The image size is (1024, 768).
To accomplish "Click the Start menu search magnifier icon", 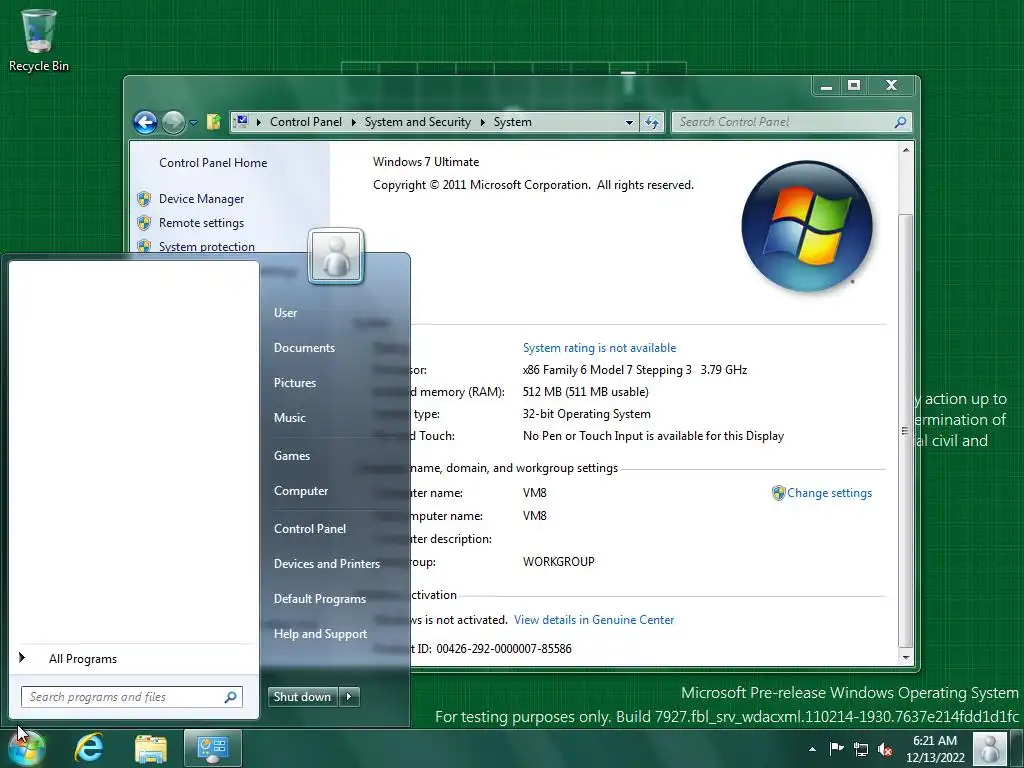I will tap(231, 697).
